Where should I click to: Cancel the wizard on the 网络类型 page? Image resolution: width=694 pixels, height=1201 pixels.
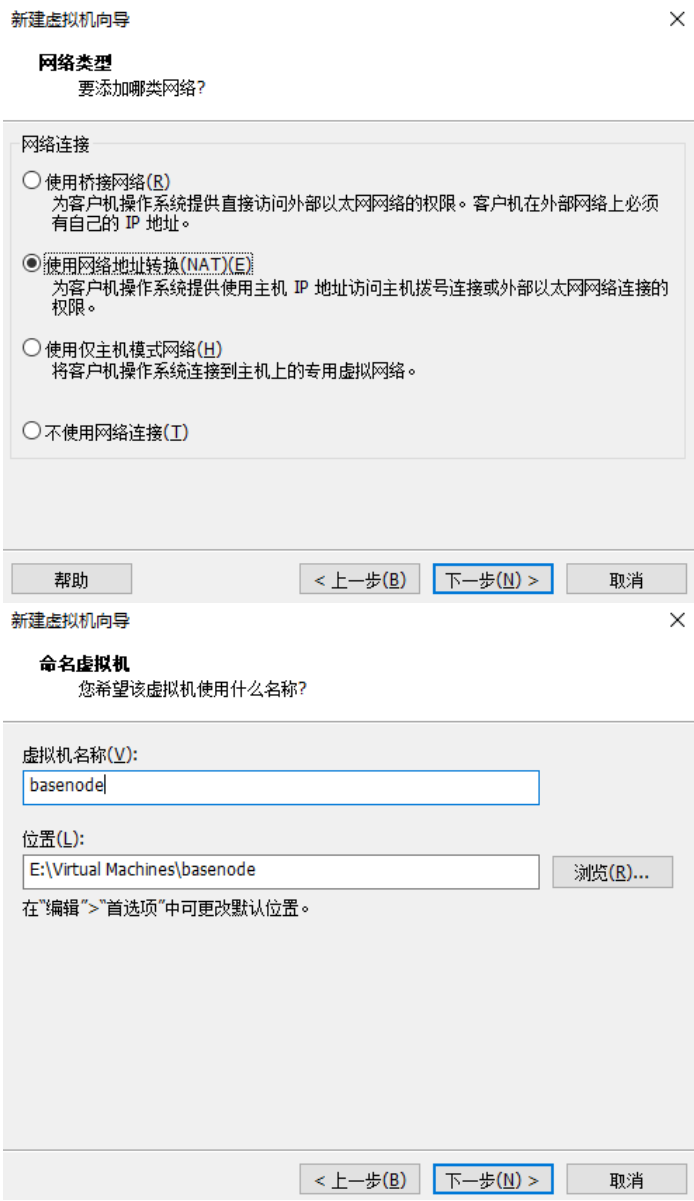pyautogui.click(x=626, y=580)
